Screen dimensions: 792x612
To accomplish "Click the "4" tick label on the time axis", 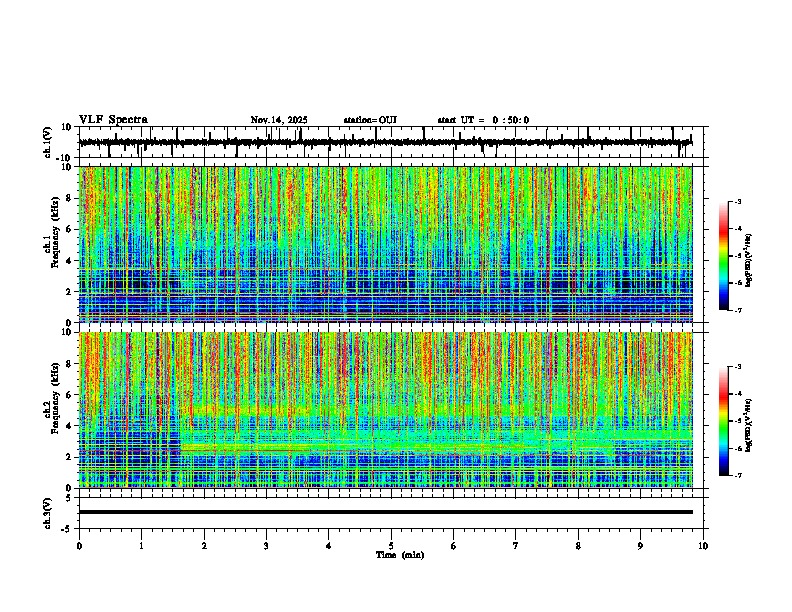I will [328, 546].
